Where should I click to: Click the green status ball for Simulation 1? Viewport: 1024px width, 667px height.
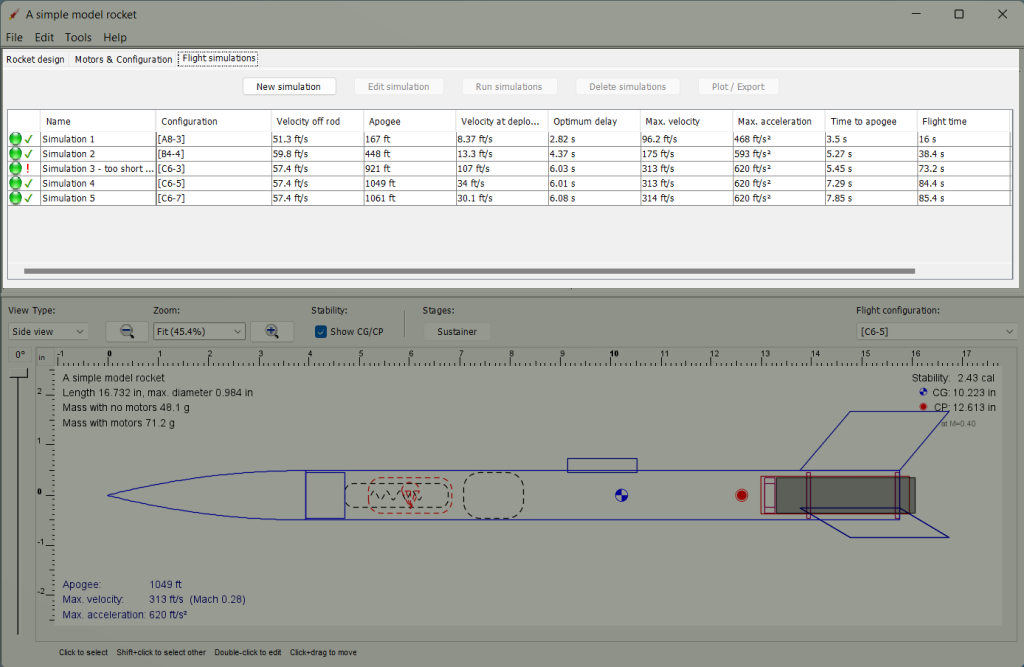pyautogui.click(x=16, y=139)
